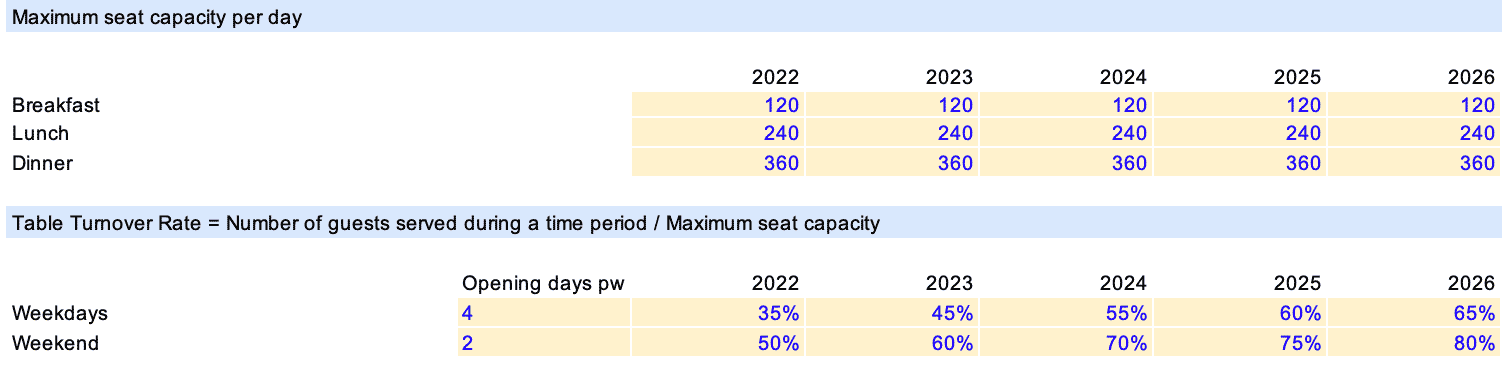Viewport: 1510px width, 370px height.
Task: Select the Weekend row label
Action: coord(55,343)
